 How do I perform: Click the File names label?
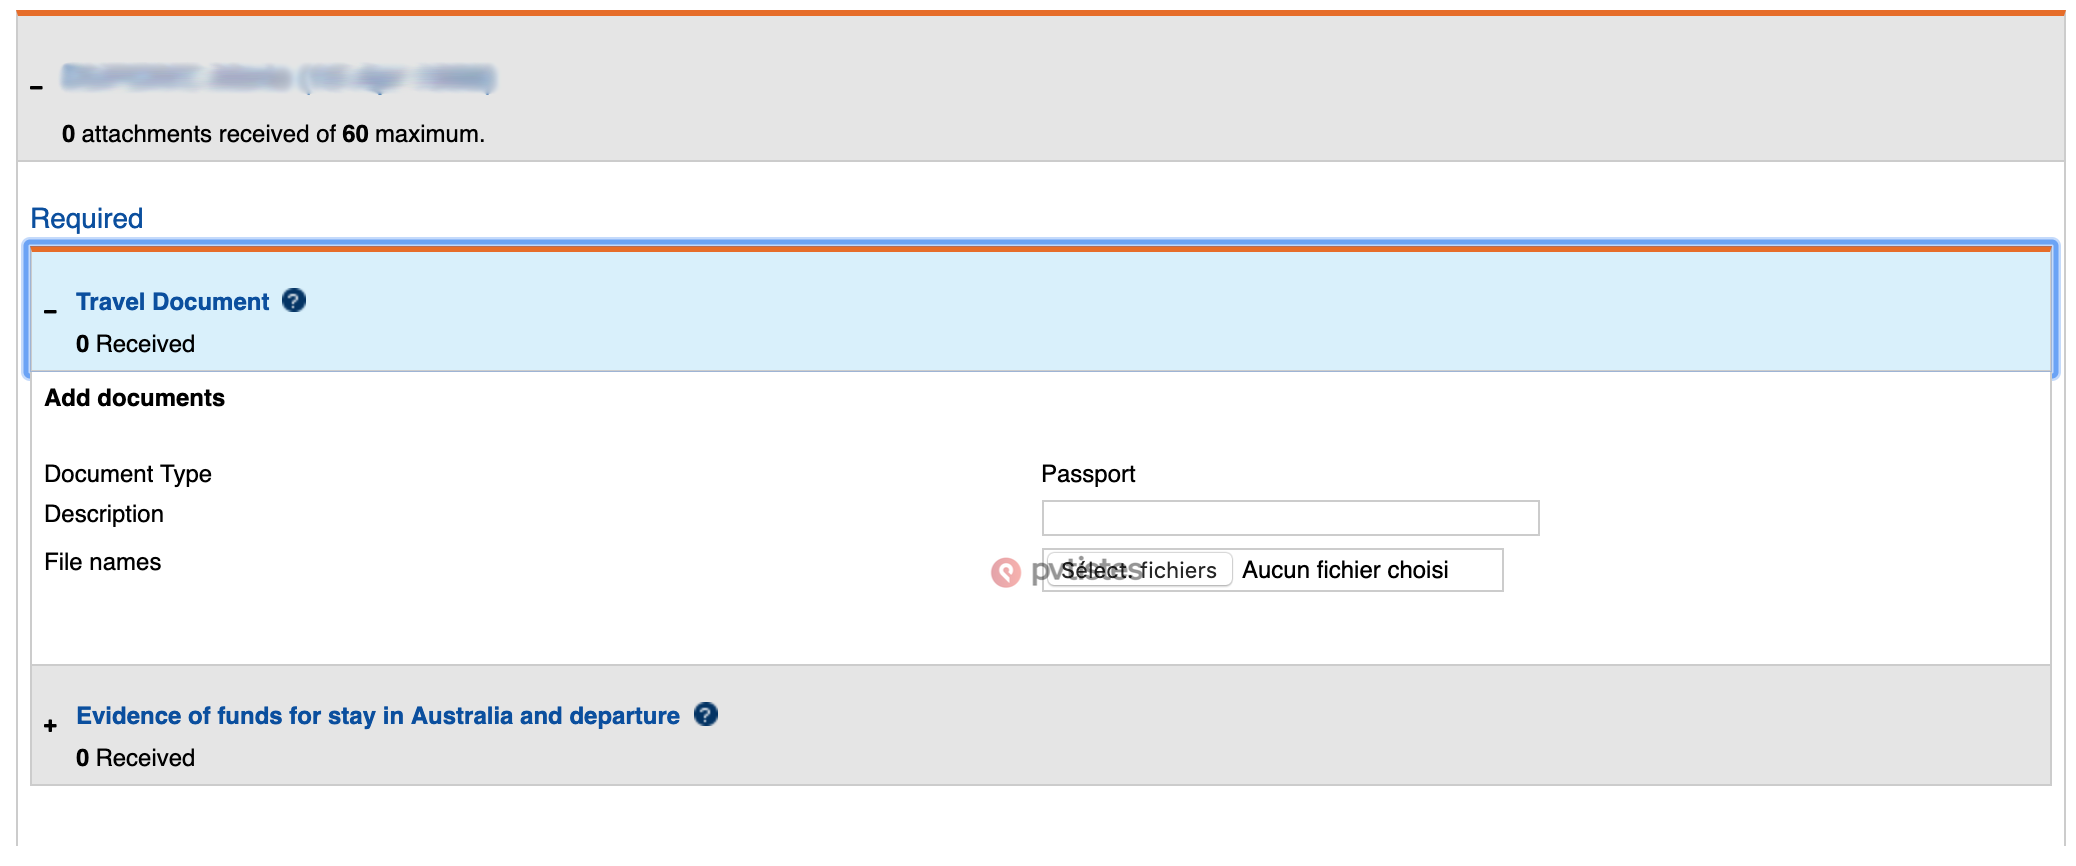(102, 562)
